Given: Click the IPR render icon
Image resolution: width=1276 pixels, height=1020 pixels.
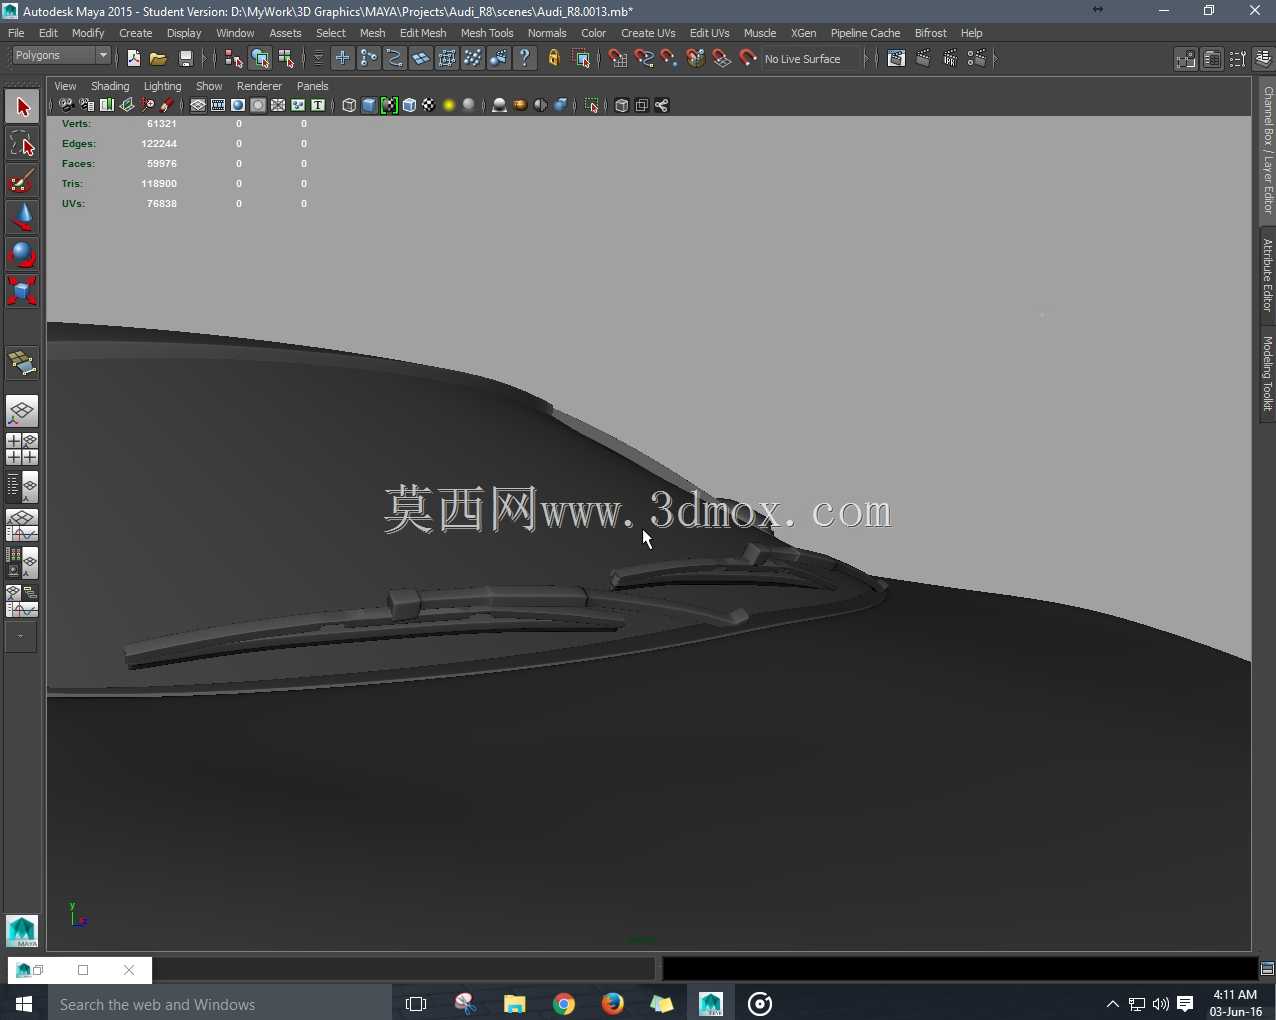Looking at the screenshot, I should click(x=950, y=59).
